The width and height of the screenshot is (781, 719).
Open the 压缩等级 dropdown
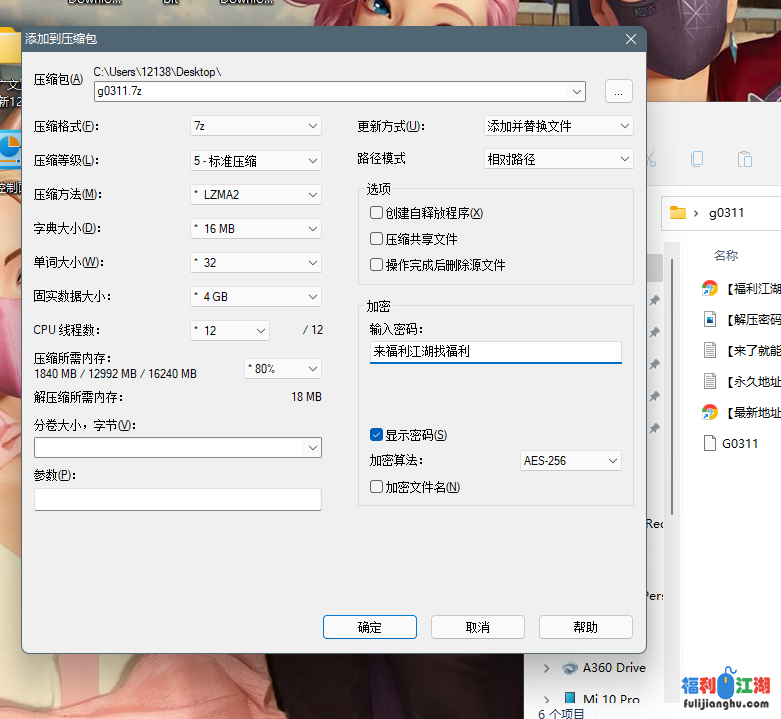click(255, 160)
